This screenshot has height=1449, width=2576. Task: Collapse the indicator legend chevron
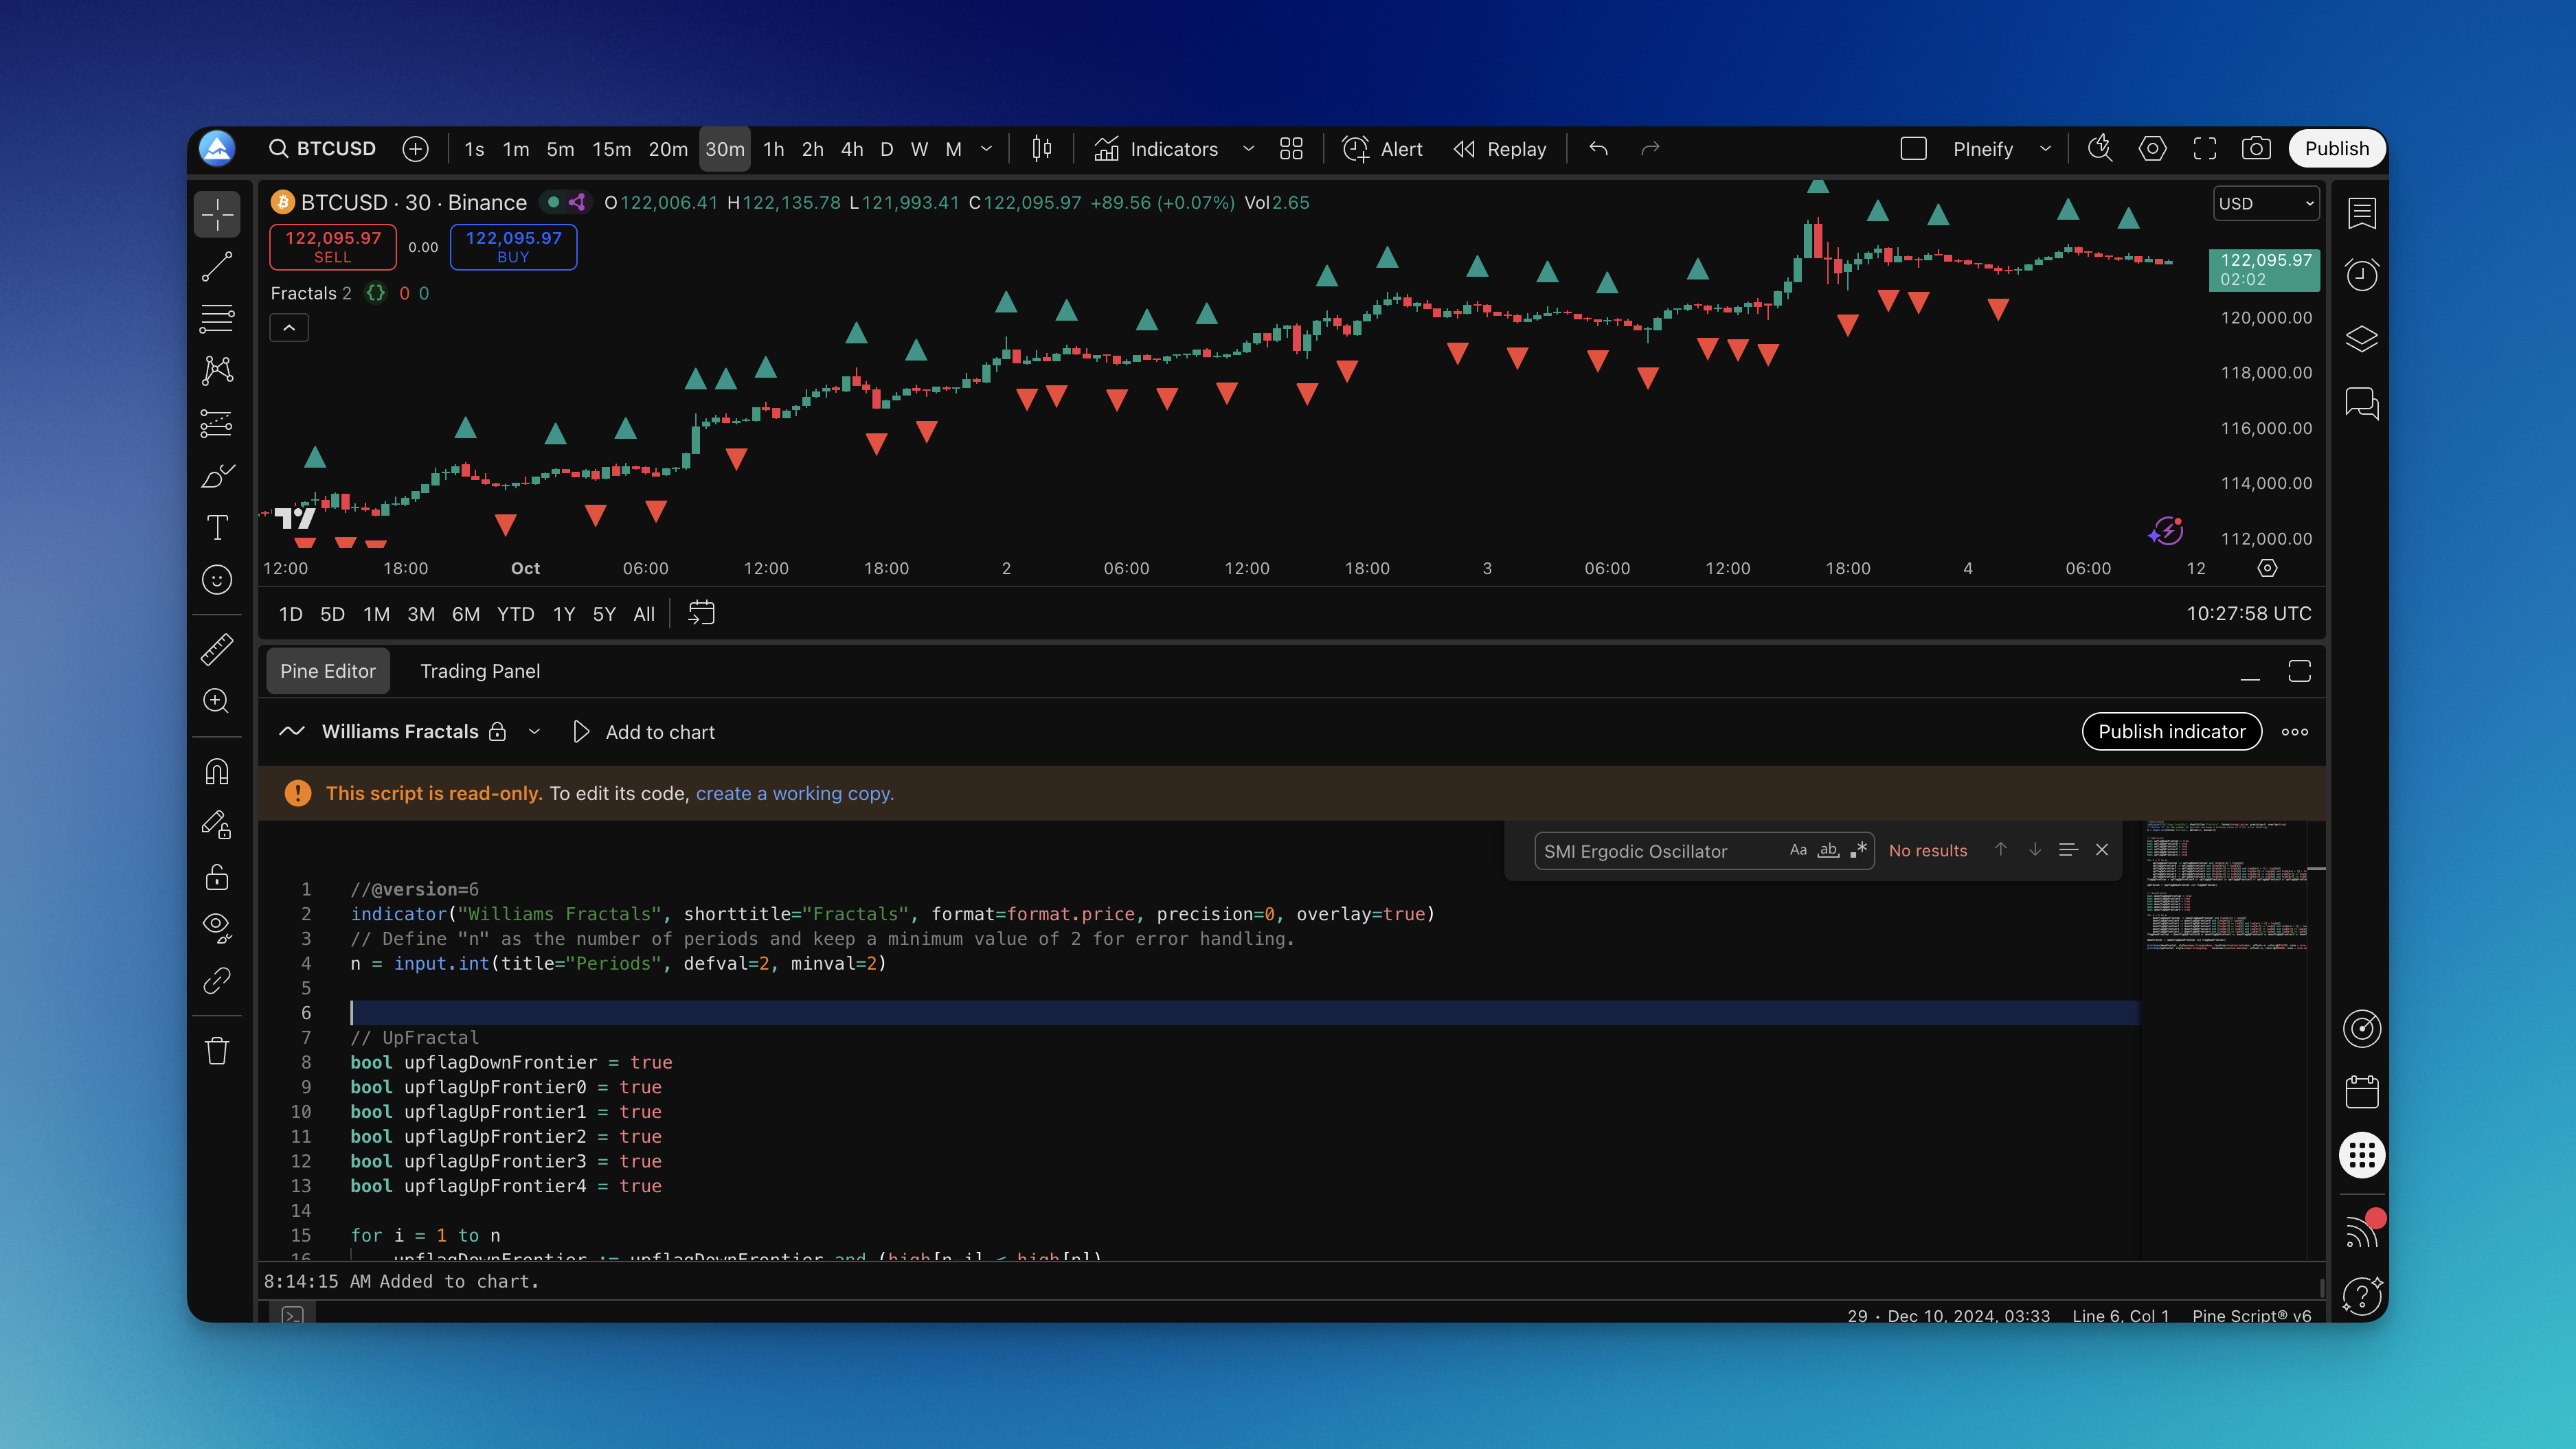coord(289,328)
